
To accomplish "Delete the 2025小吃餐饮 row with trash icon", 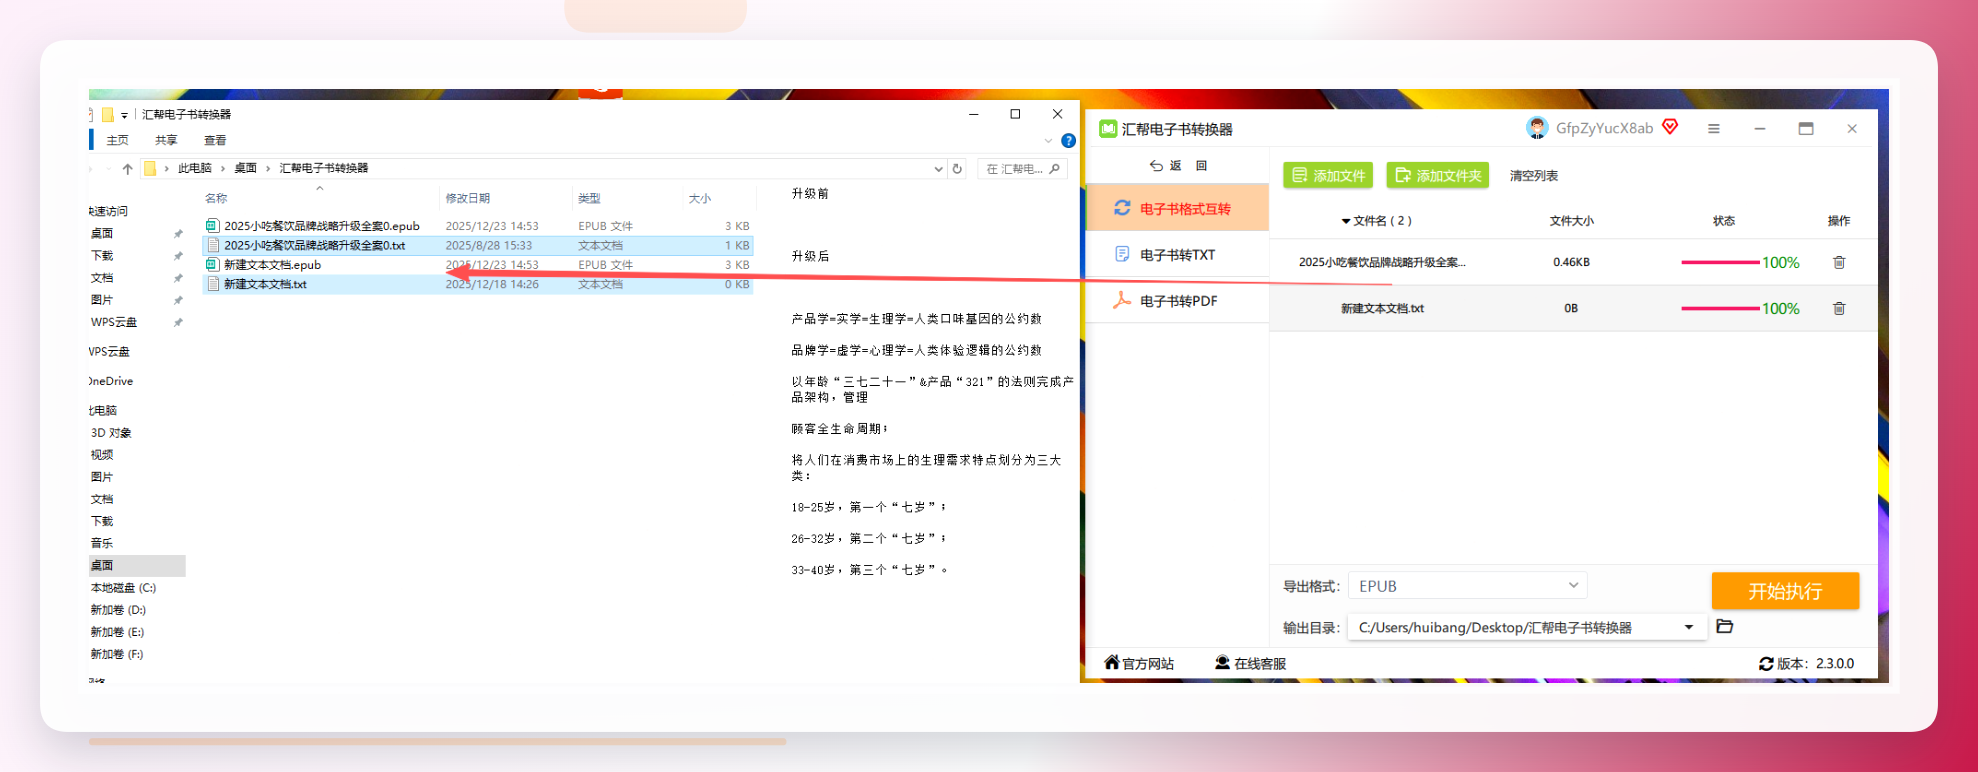I will click(x=1839, y=262).
